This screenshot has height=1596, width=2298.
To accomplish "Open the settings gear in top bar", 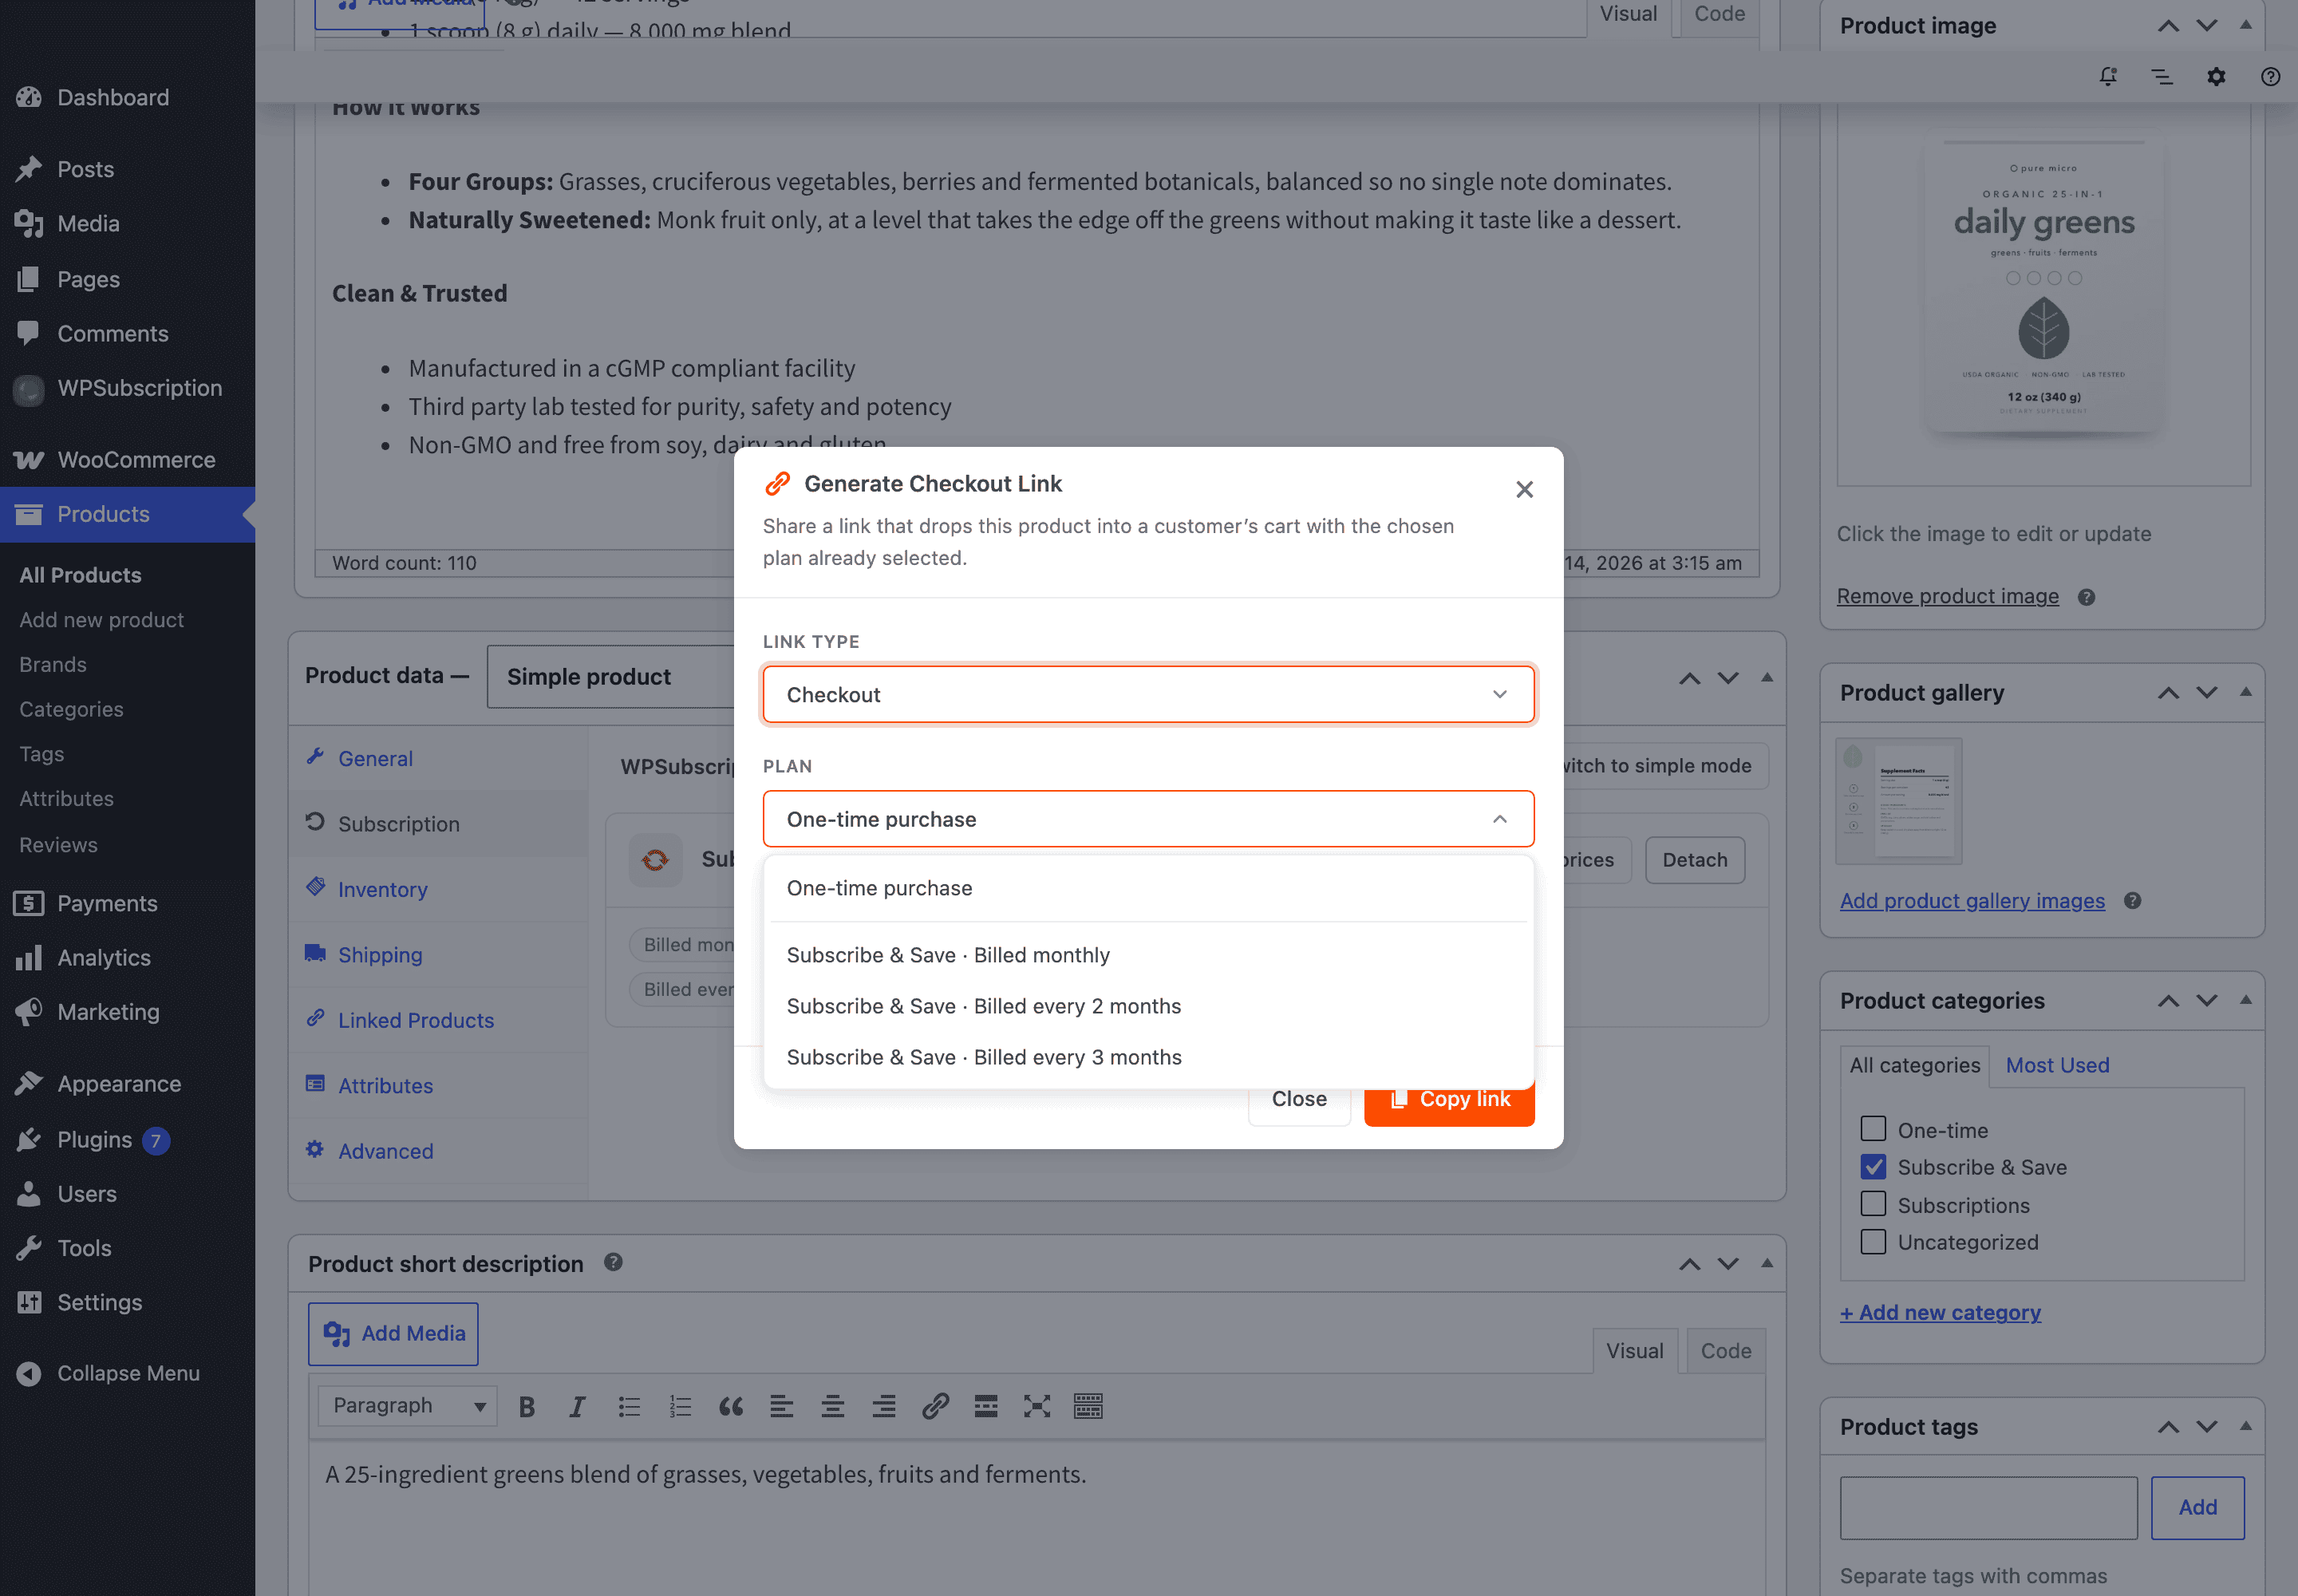I will 2216,77.
